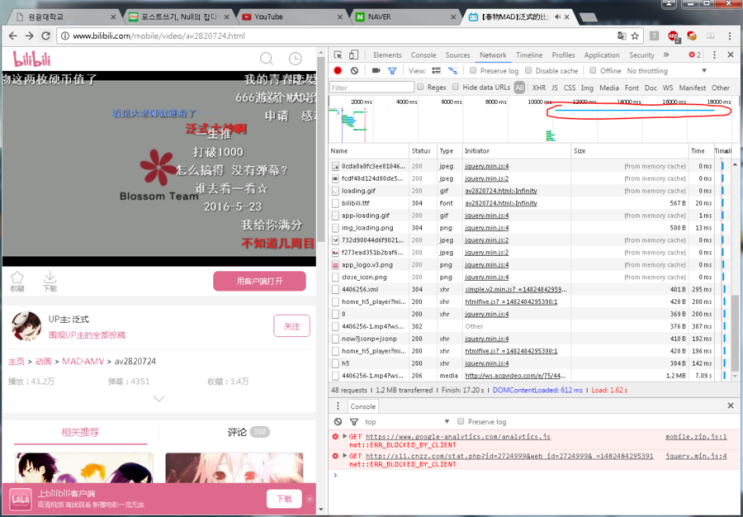Screen dimensions: 743x517
Task: Select the bilibili.ttf request row
Action: coord(528,203)
